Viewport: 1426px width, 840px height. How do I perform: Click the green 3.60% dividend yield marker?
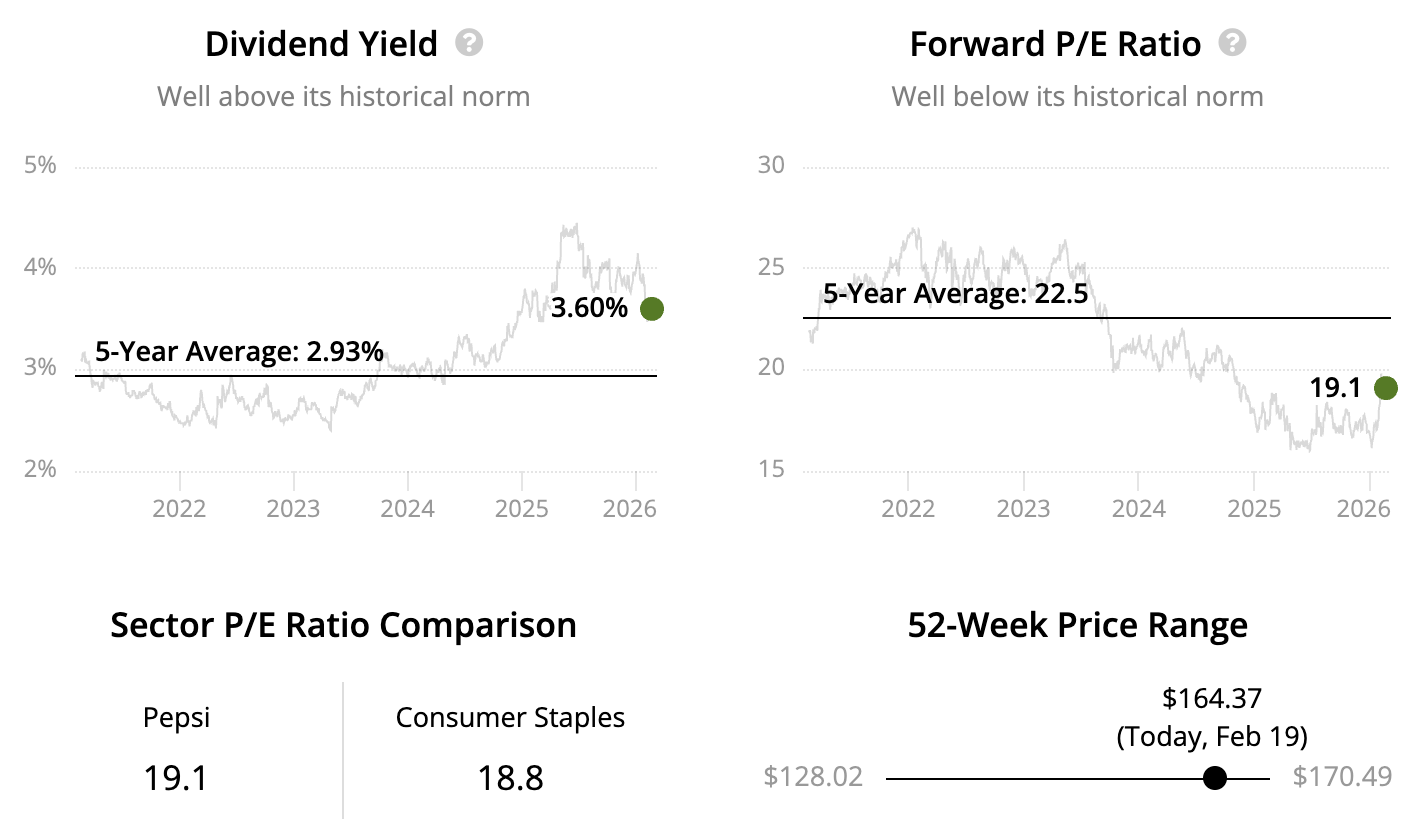(651, 308)
